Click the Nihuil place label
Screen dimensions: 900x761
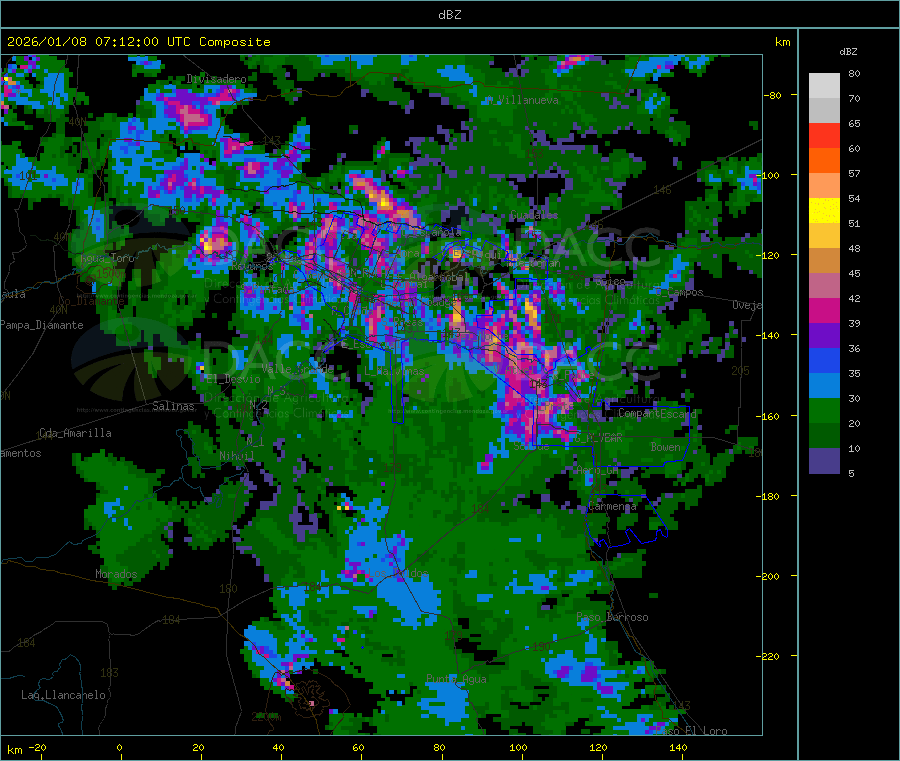(x=236, y=456)
